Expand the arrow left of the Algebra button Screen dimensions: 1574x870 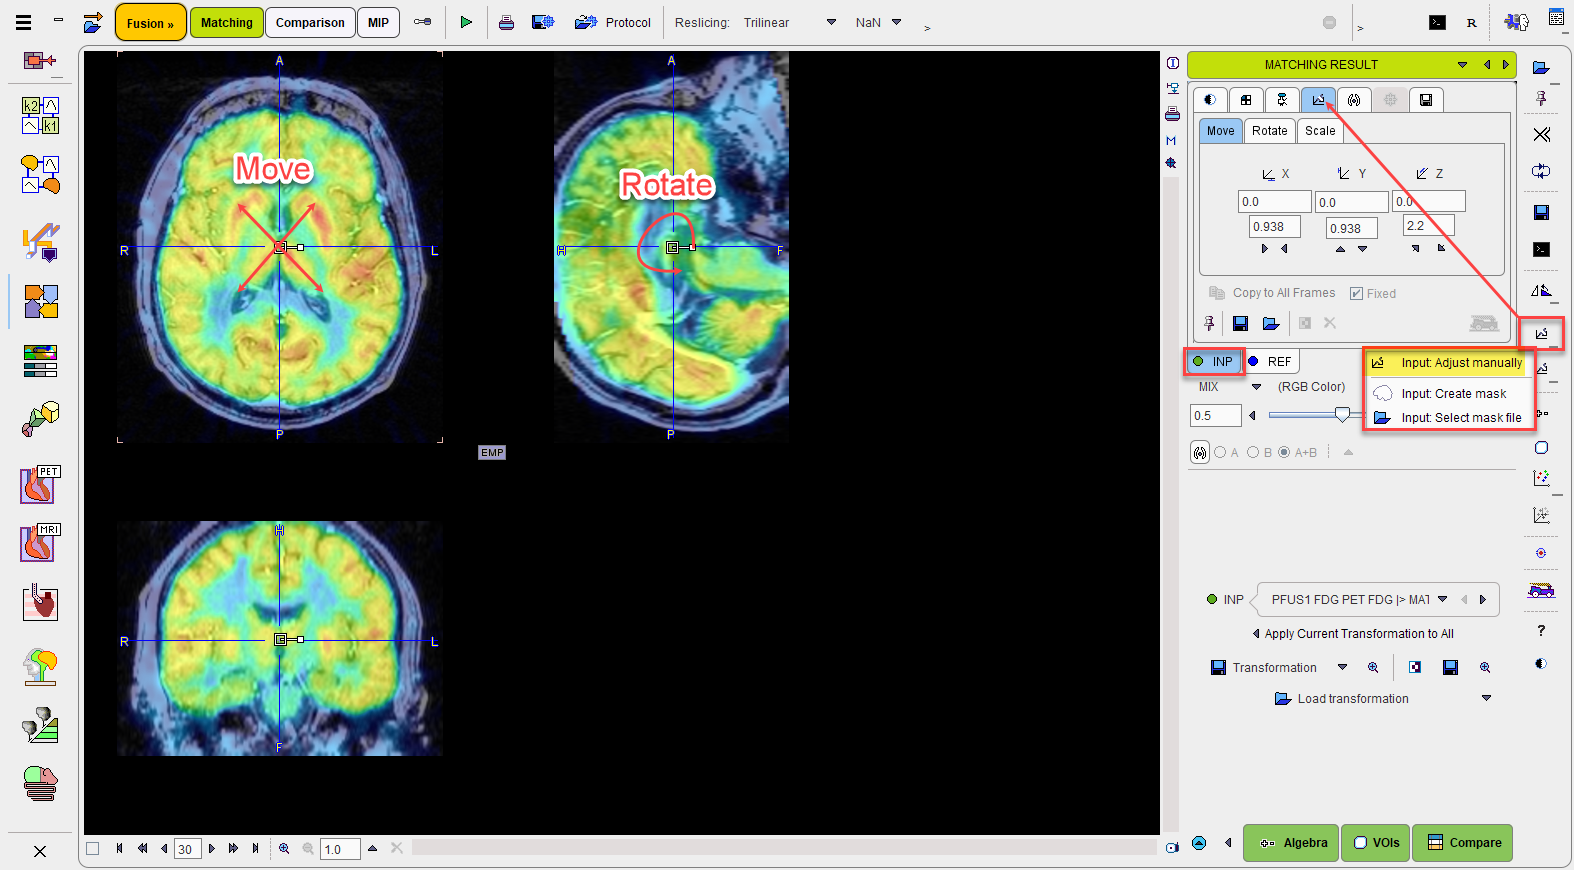tap(1228, 842)
